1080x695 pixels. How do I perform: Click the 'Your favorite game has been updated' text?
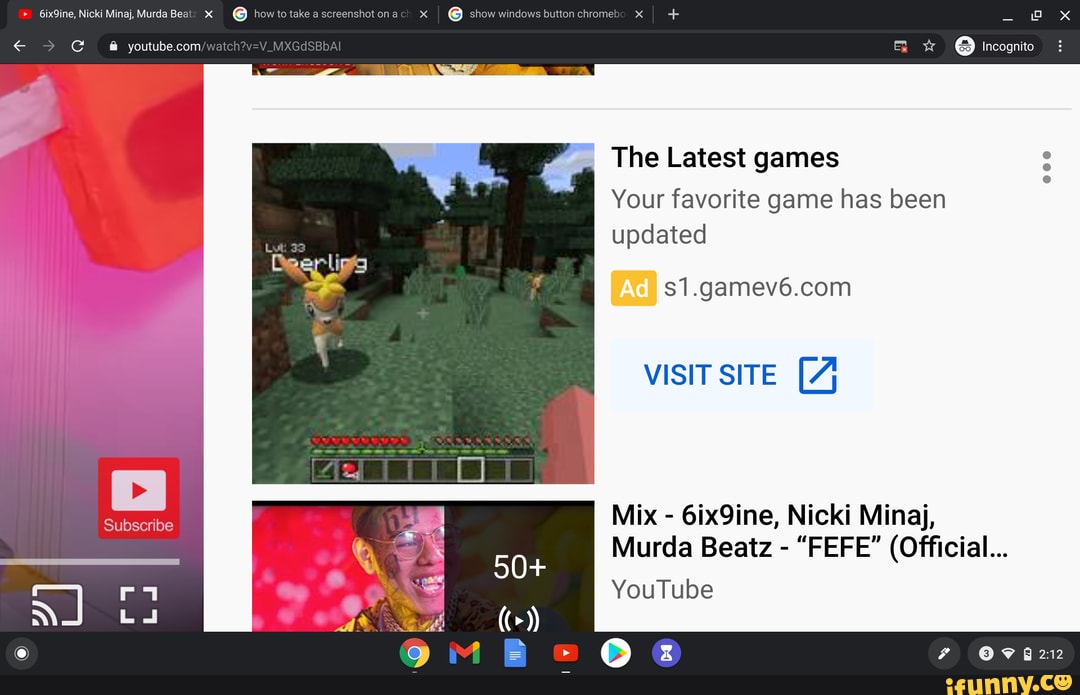click(778, 217)
